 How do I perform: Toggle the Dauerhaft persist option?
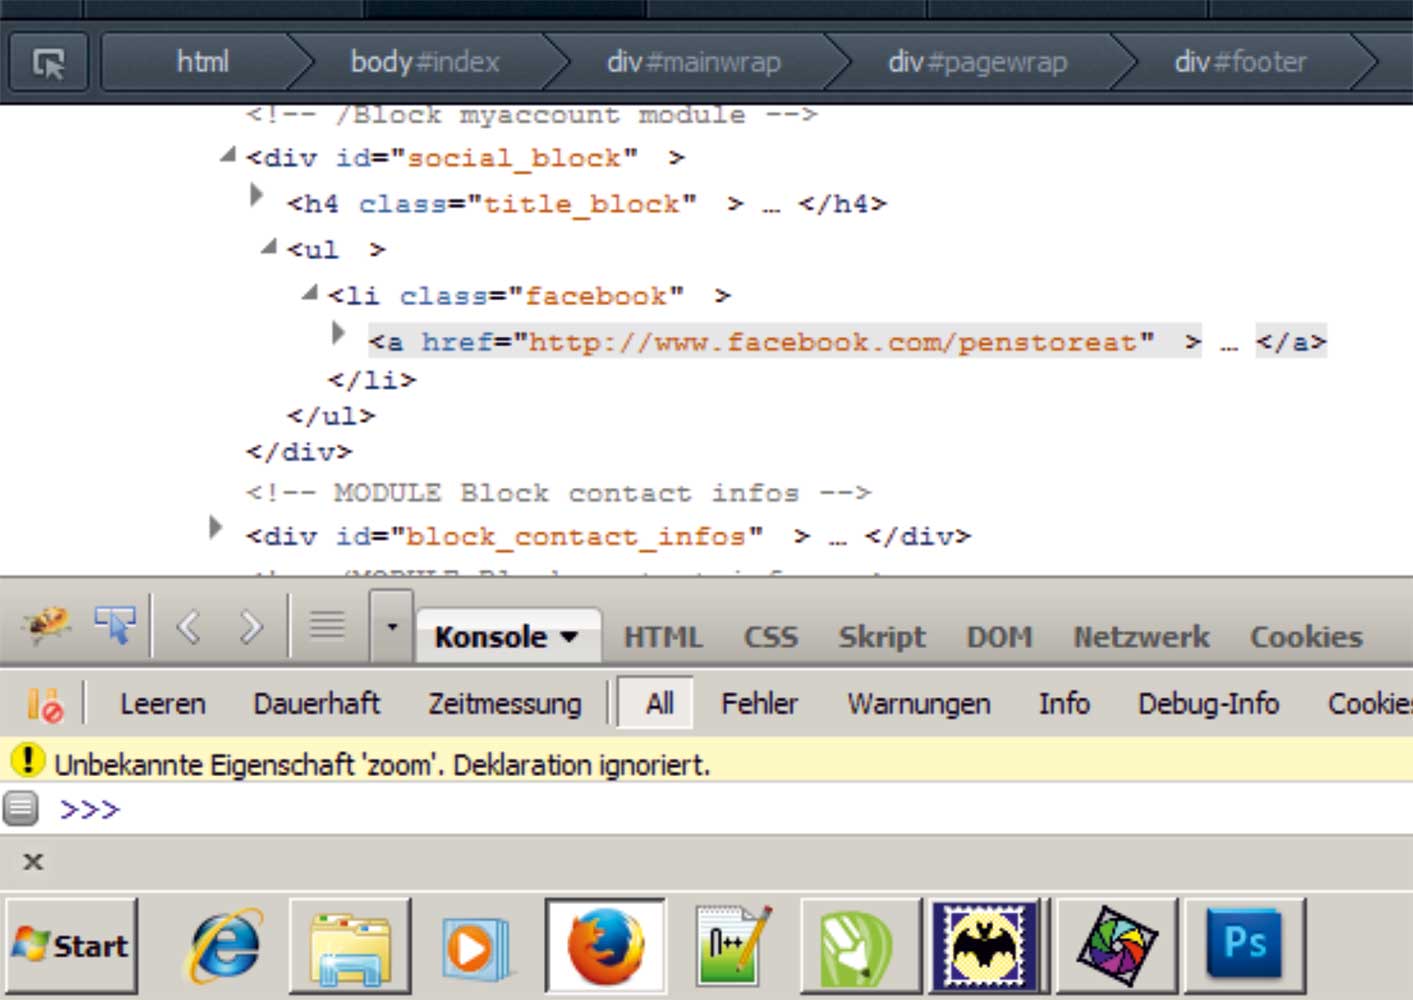pyautogui.click(x=316, y=704)
